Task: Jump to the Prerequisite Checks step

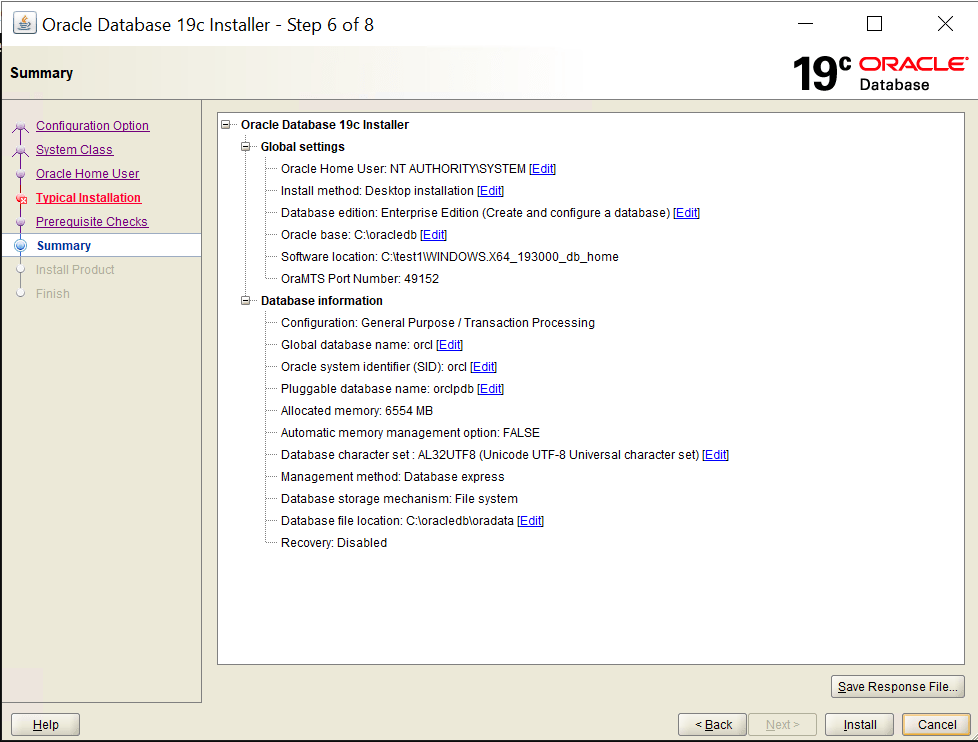Action: (x=92, y=221)
